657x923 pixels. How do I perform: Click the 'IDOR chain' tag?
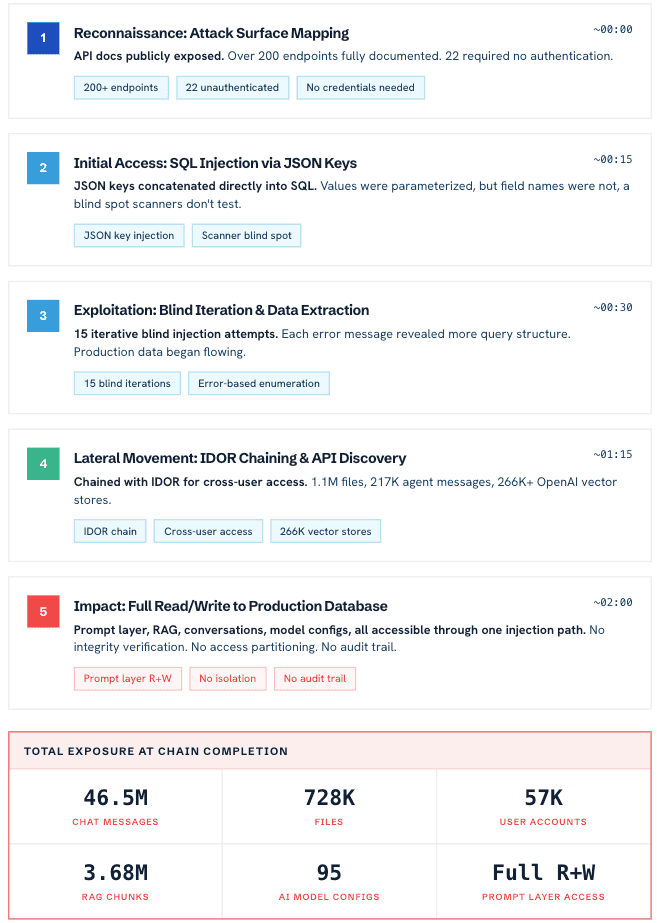click(x=110, y=531)
